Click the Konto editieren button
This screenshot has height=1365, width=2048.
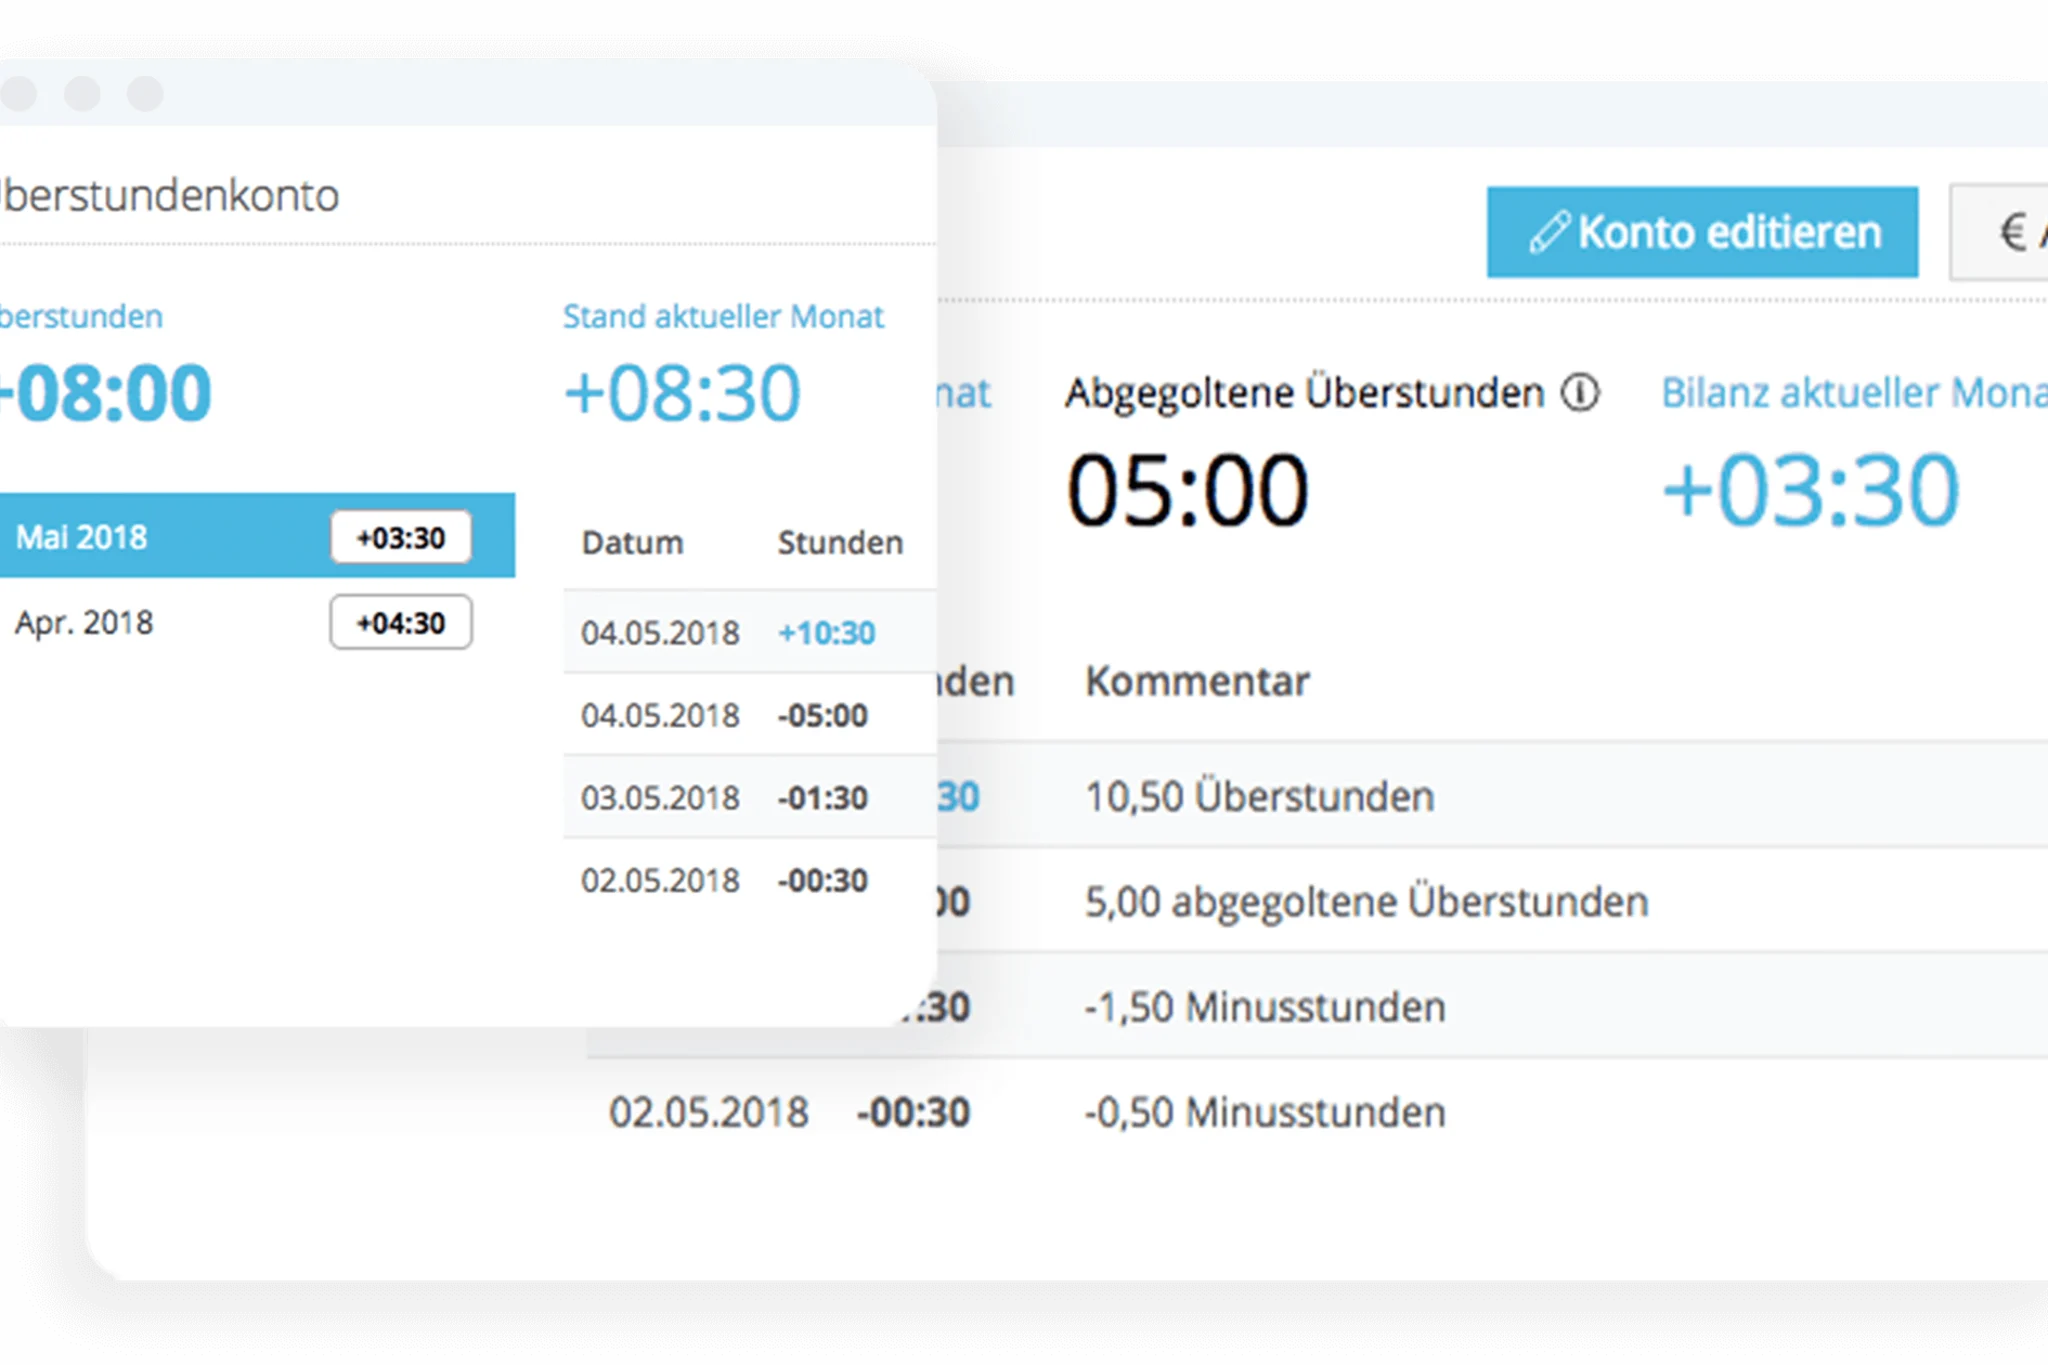(1702, 232)
